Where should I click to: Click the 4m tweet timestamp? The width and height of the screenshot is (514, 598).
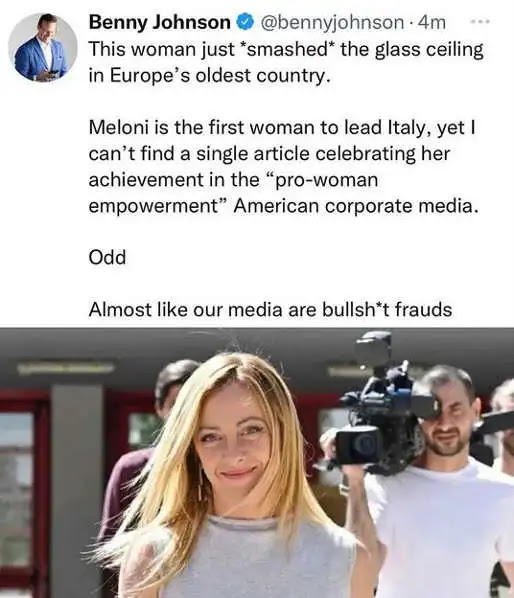(432, 23)
